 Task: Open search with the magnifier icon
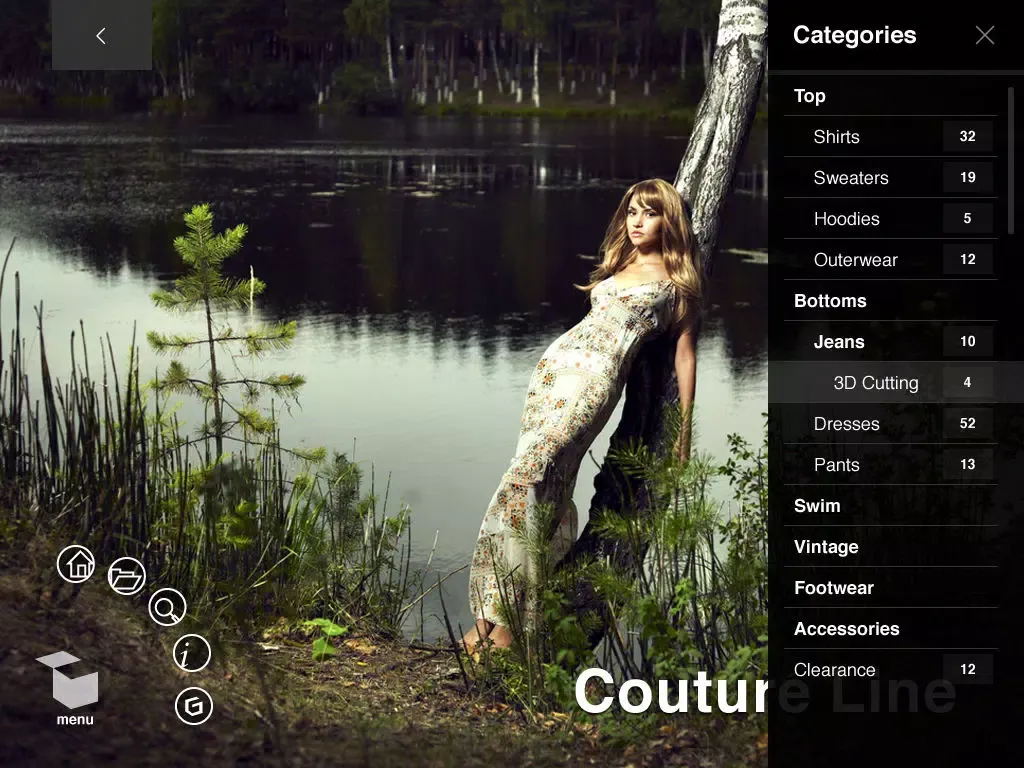[x=167, y=607]
